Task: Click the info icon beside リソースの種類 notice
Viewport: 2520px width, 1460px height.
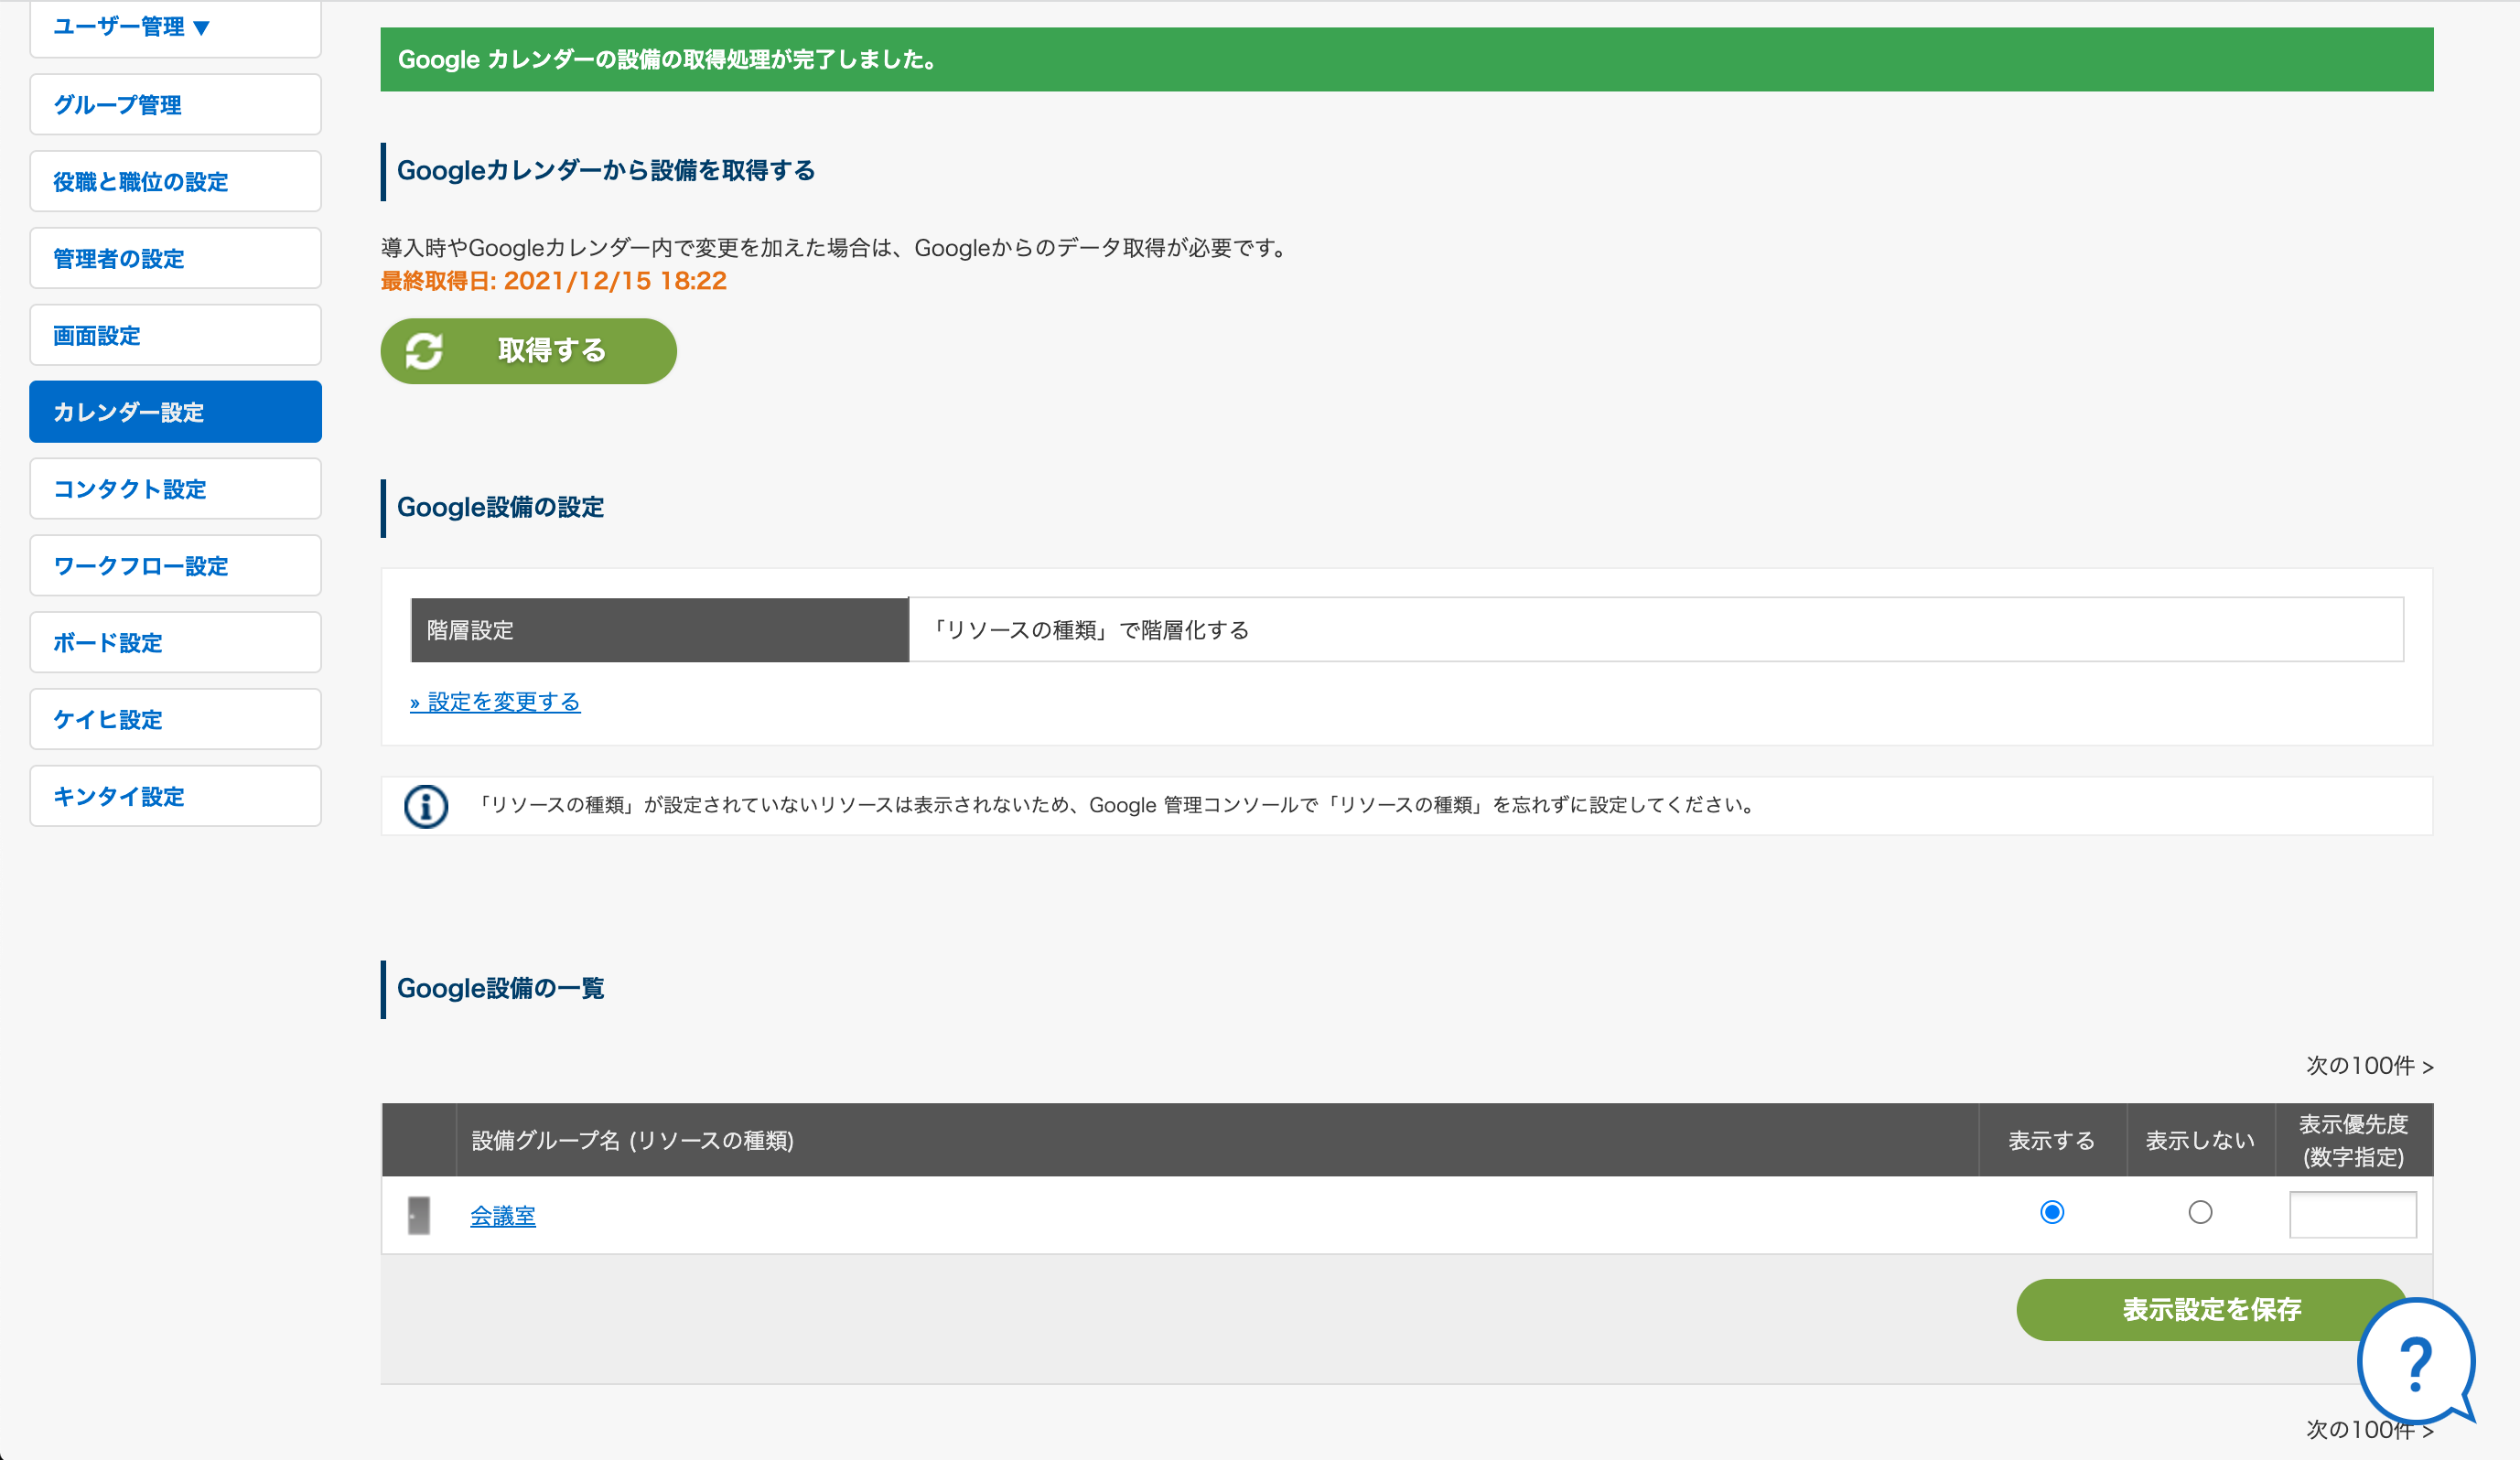Action: 426,806
